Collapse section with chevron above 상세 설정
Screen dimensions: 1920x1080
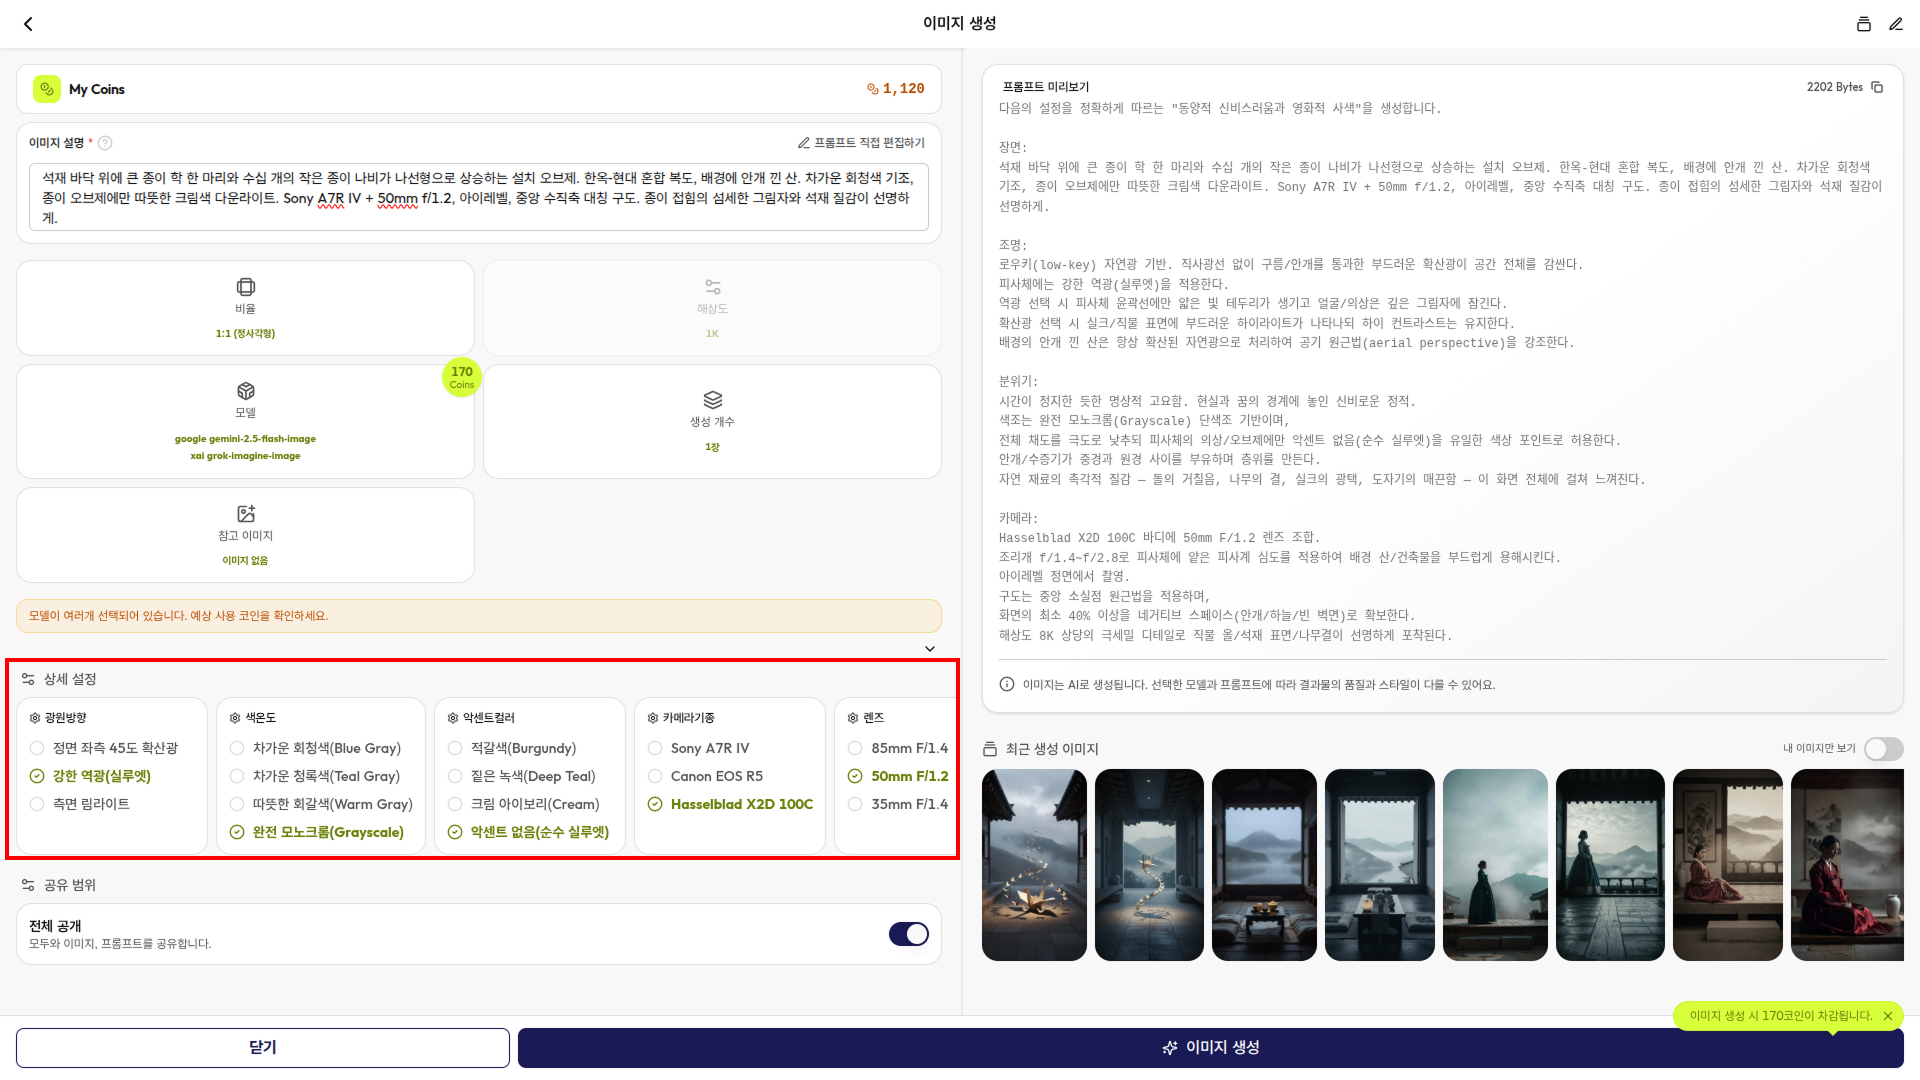click(929, 649)
